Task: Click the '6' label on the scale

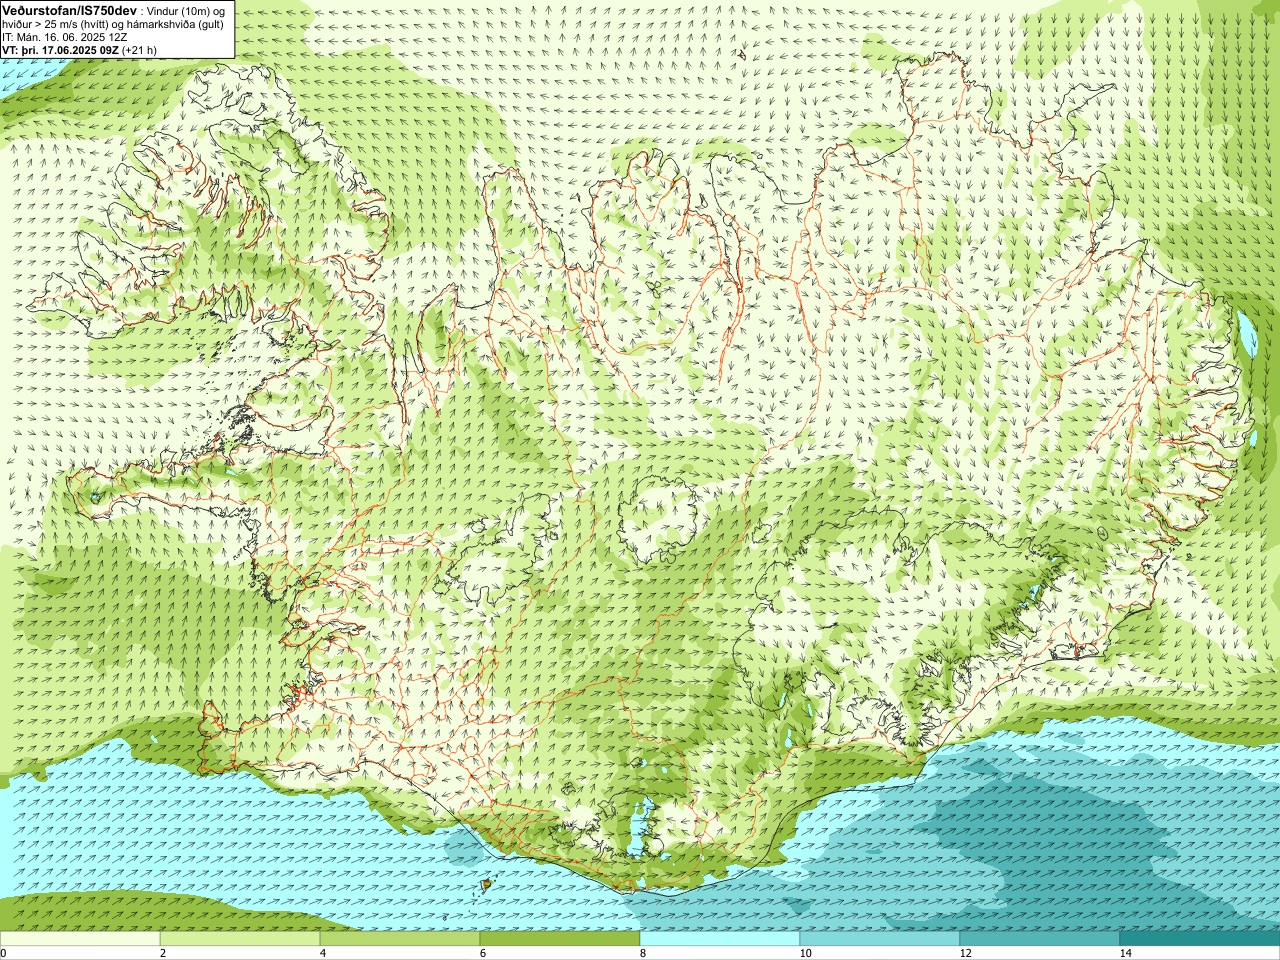Action: pos(483,953)
